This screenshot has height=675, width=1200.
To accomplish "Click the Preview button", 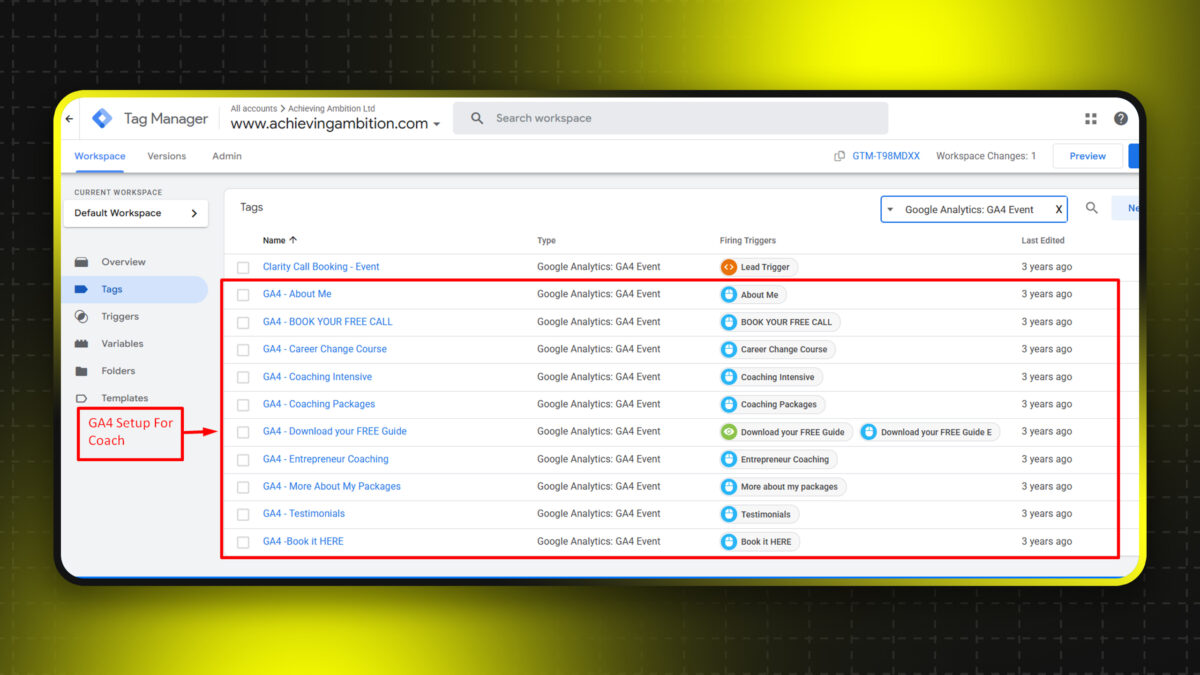I will click(1087, 156).
